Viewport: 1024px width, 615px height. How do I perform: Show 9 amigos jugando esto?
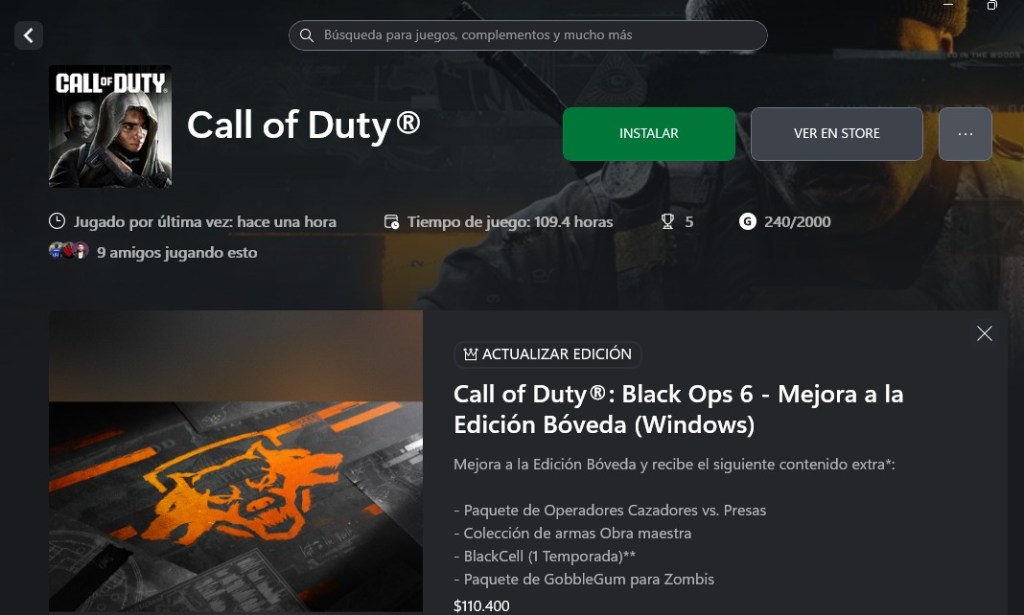tap(177, 253)
